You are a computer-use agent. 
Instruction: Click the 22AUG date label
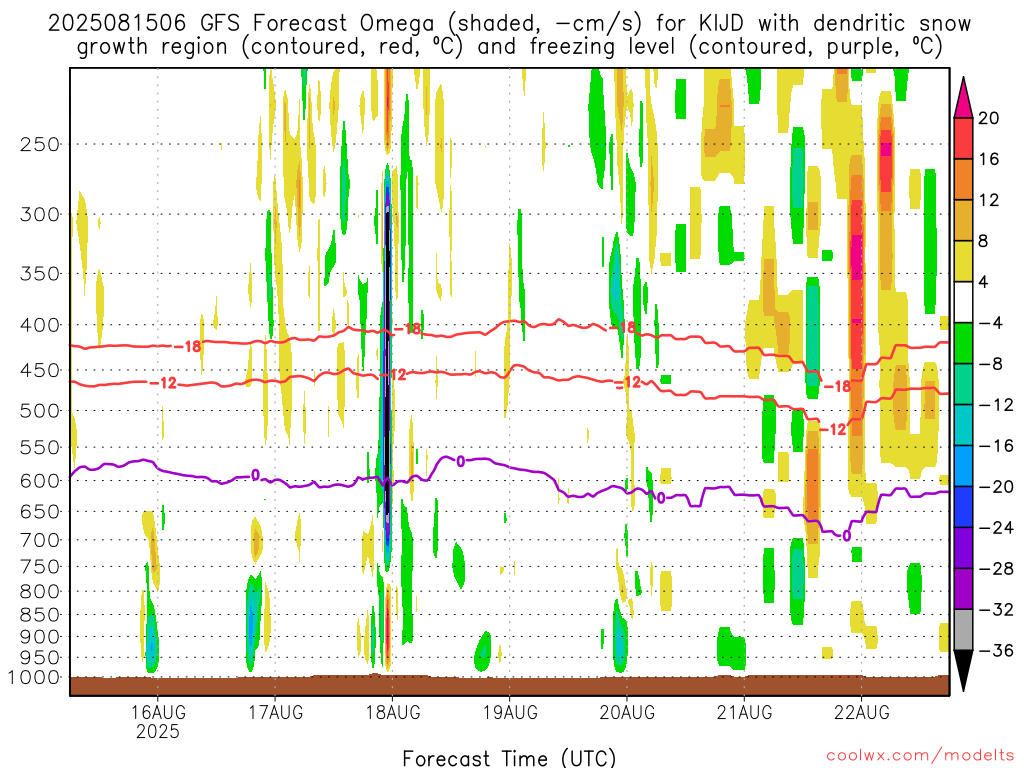click(x=861, y=712)
